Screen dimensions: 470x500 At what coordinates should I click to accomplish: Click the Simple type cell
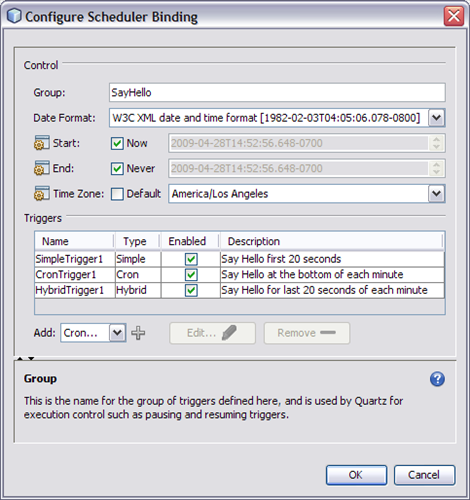(x=138, y=259)
